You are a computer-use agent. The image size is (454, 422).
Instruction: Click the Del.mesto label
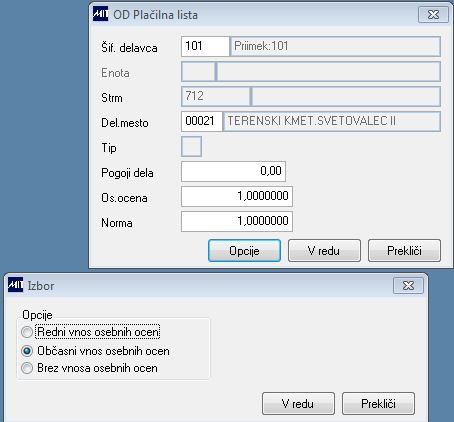pyautogui.click(x=125, y=123)
